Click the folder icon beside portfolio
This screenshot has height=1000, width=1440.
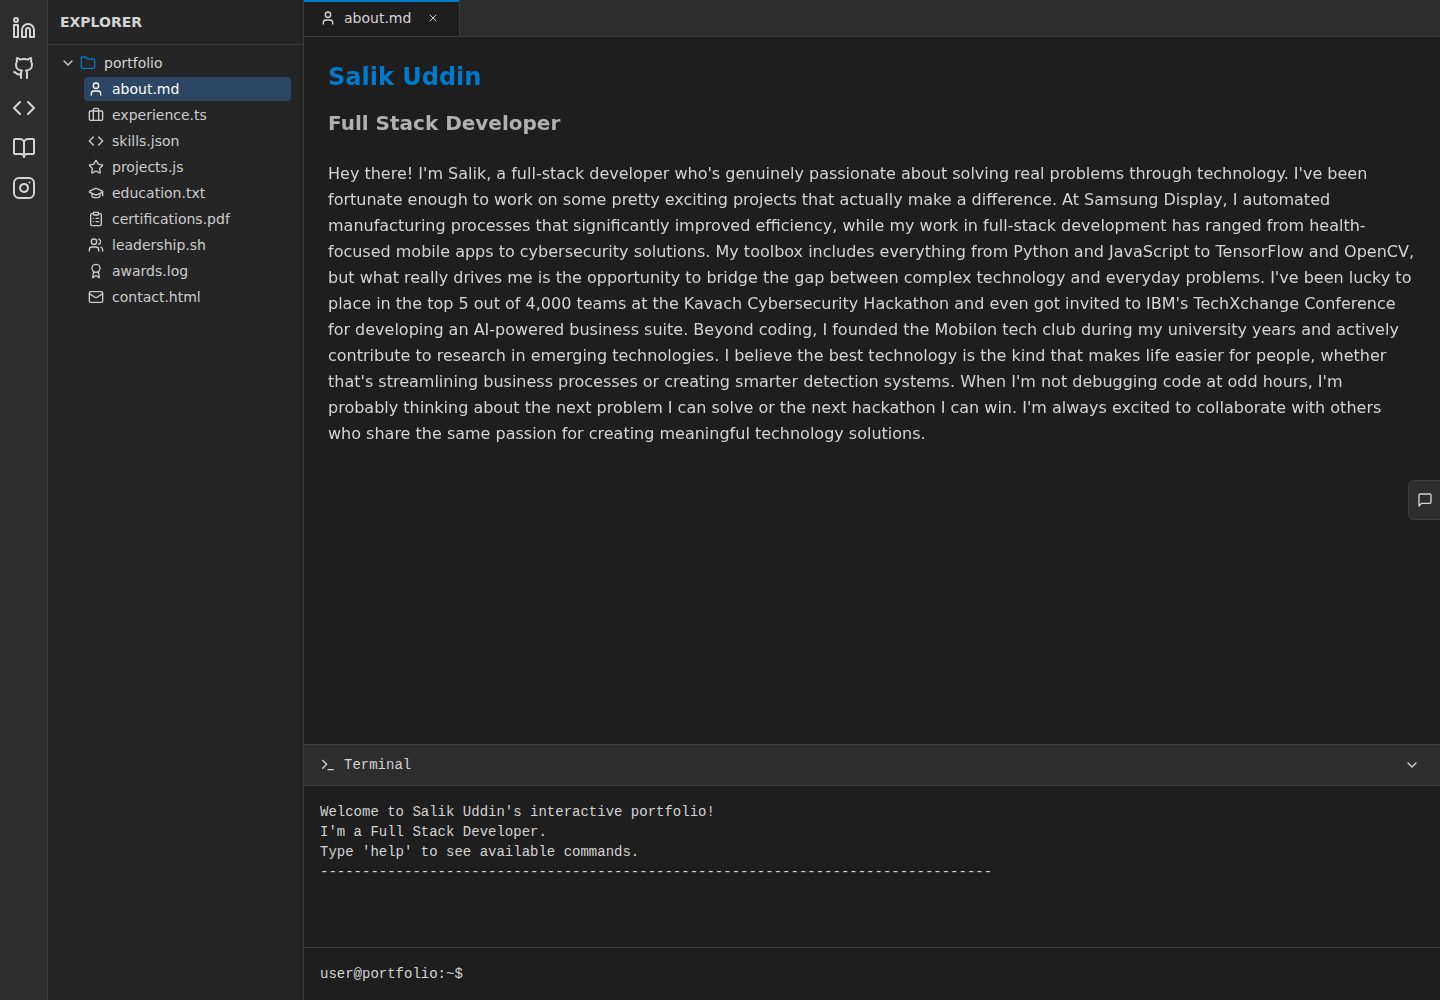pos(88,63)
